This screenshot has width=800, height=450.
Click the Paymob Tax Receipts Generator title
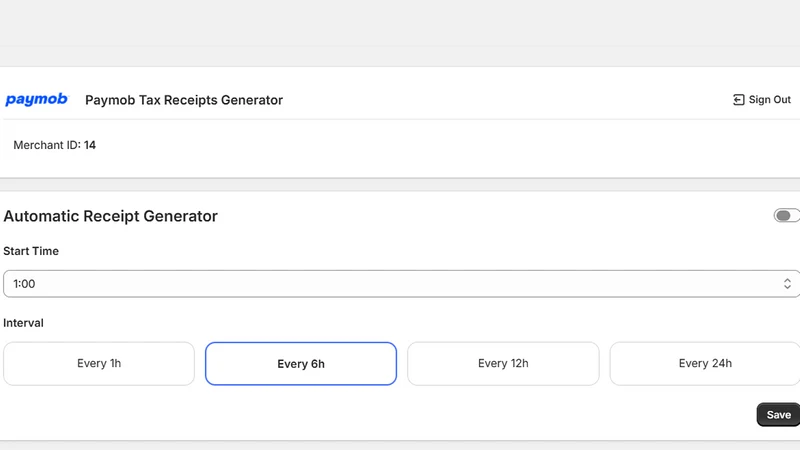click(x=184, y=100)
